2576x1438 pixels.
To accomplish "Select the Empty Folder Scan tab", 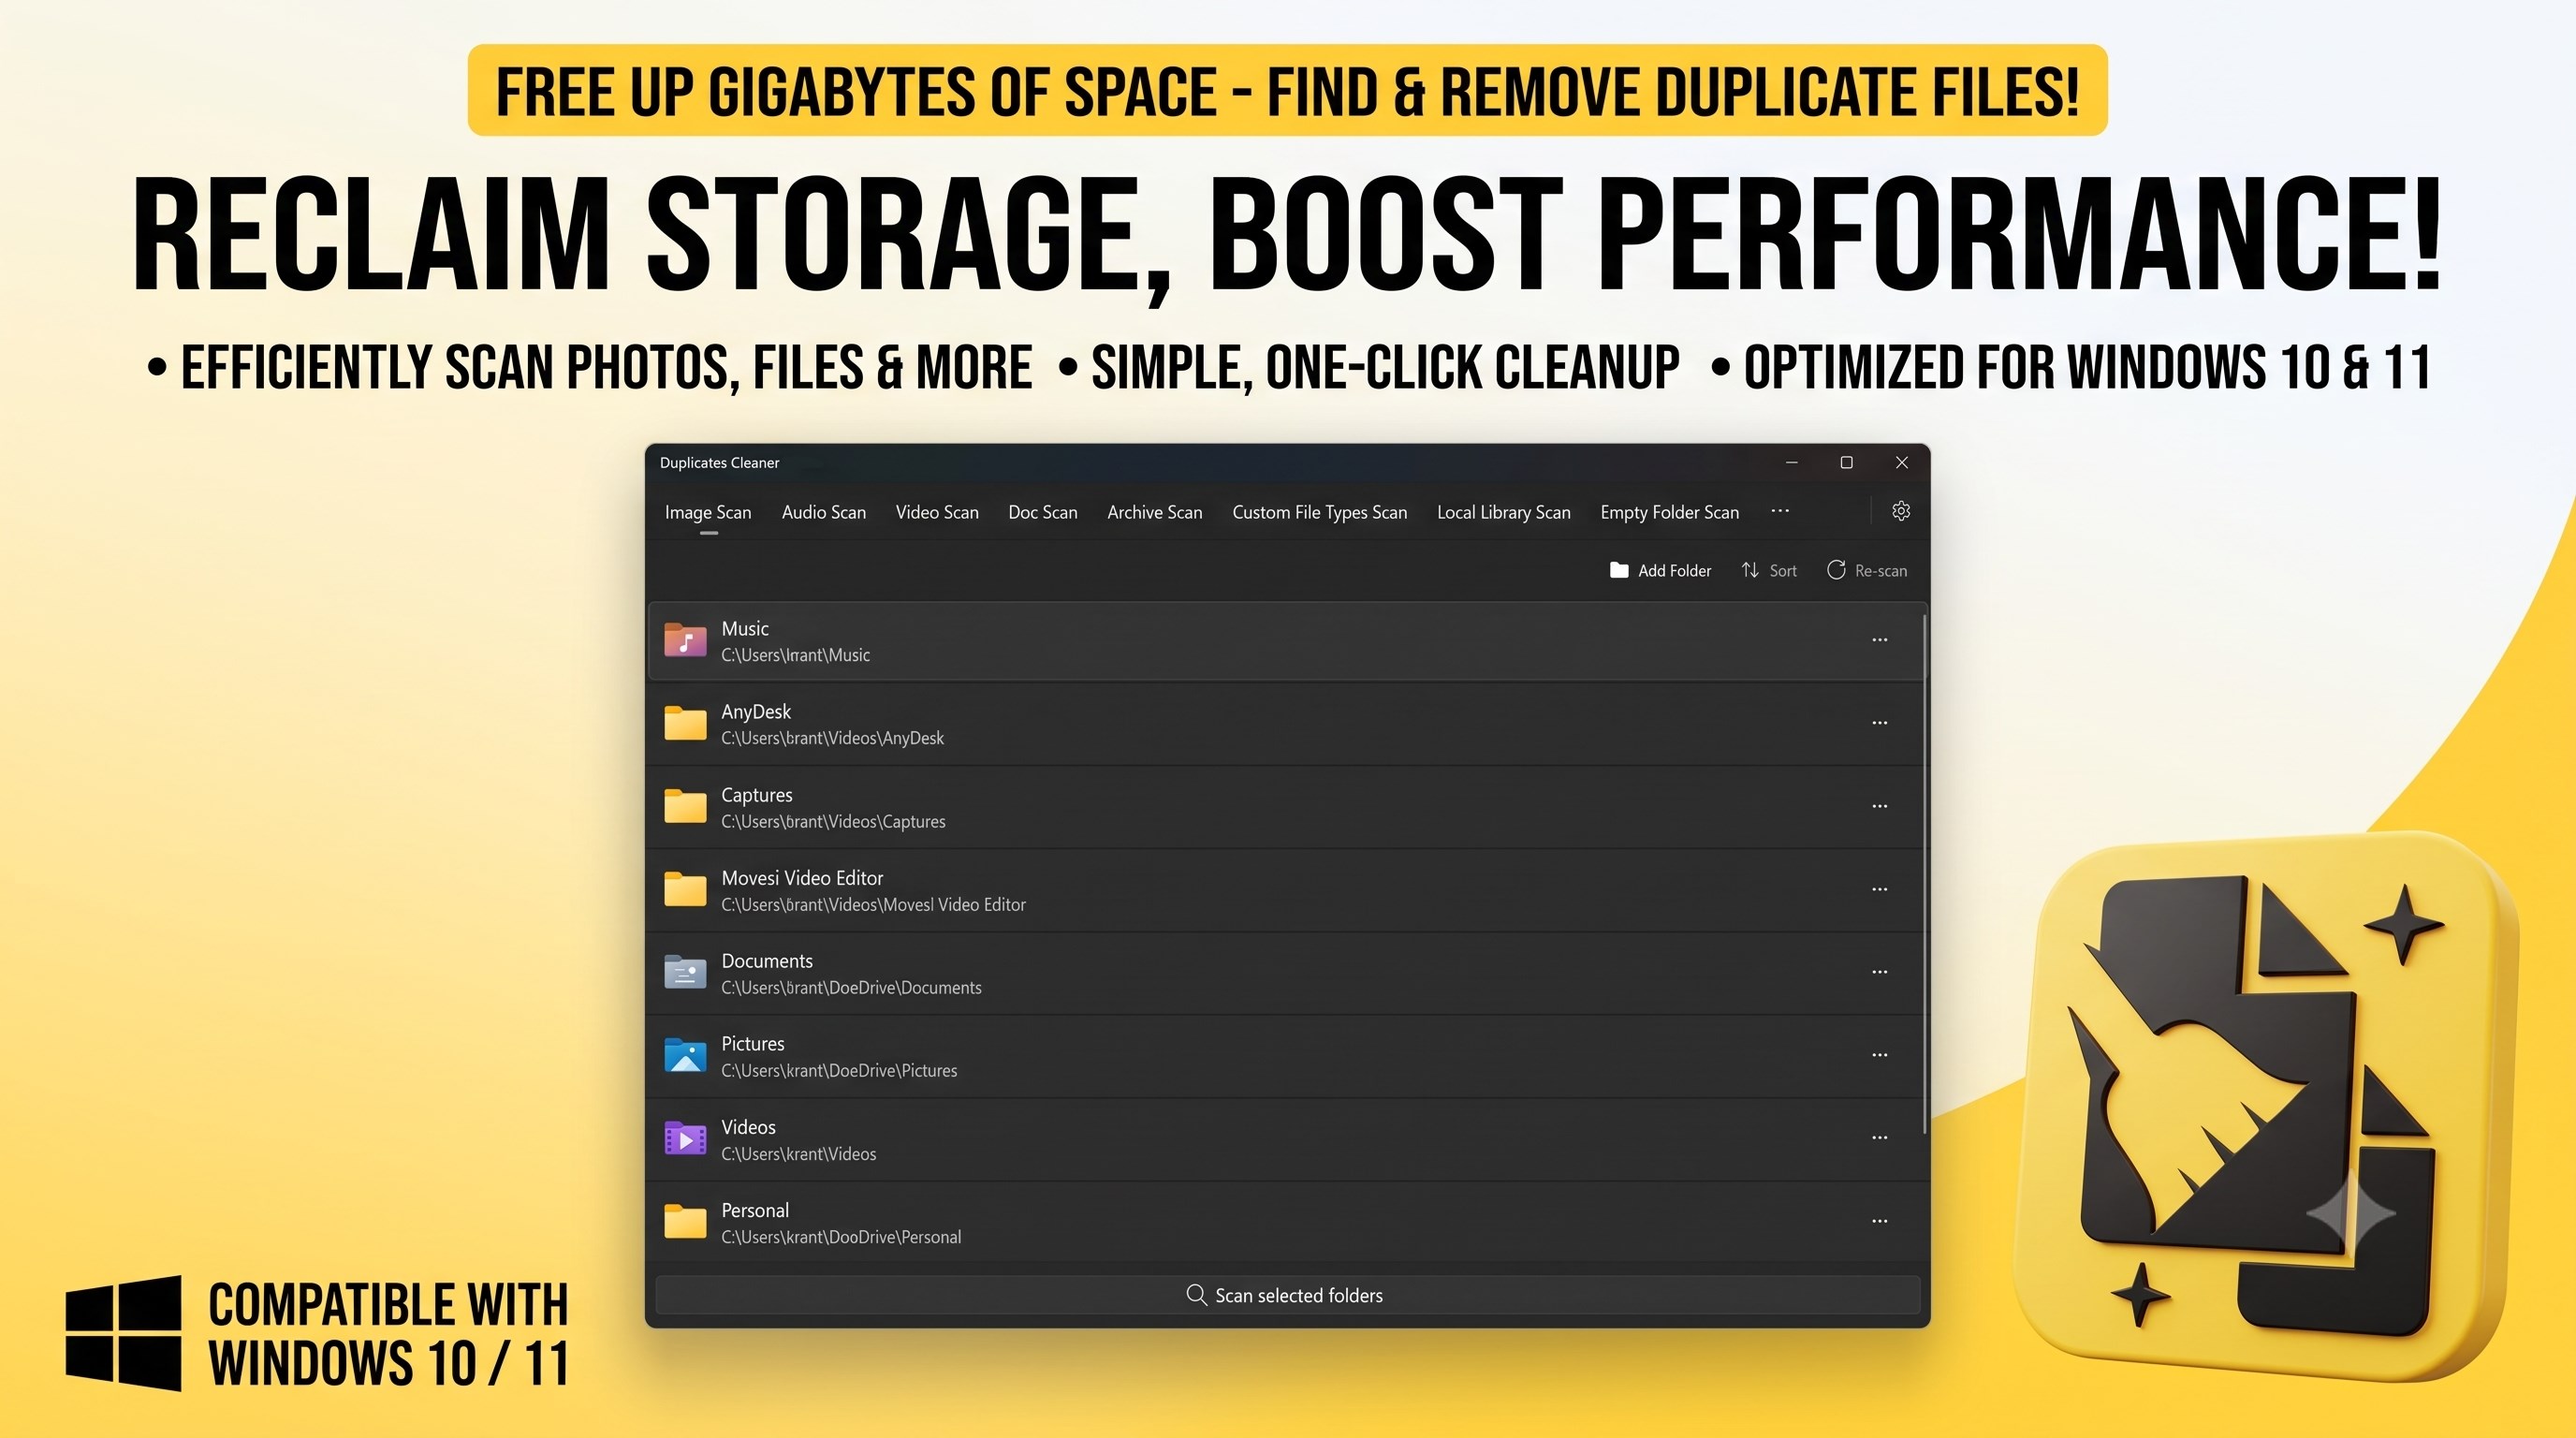I will coord(1670,512).
